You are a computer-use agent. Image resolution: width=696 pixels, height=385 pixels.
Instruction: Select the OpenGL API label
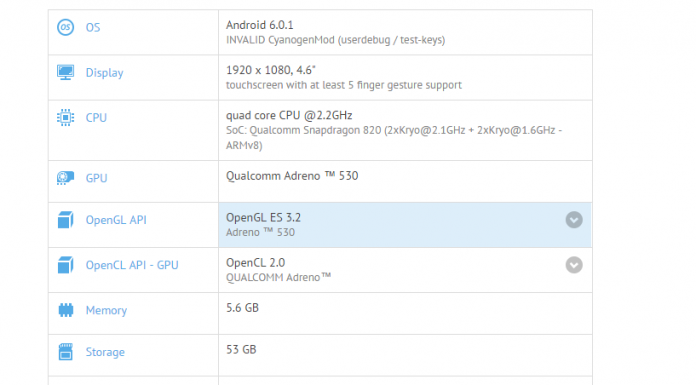point(116,220)
